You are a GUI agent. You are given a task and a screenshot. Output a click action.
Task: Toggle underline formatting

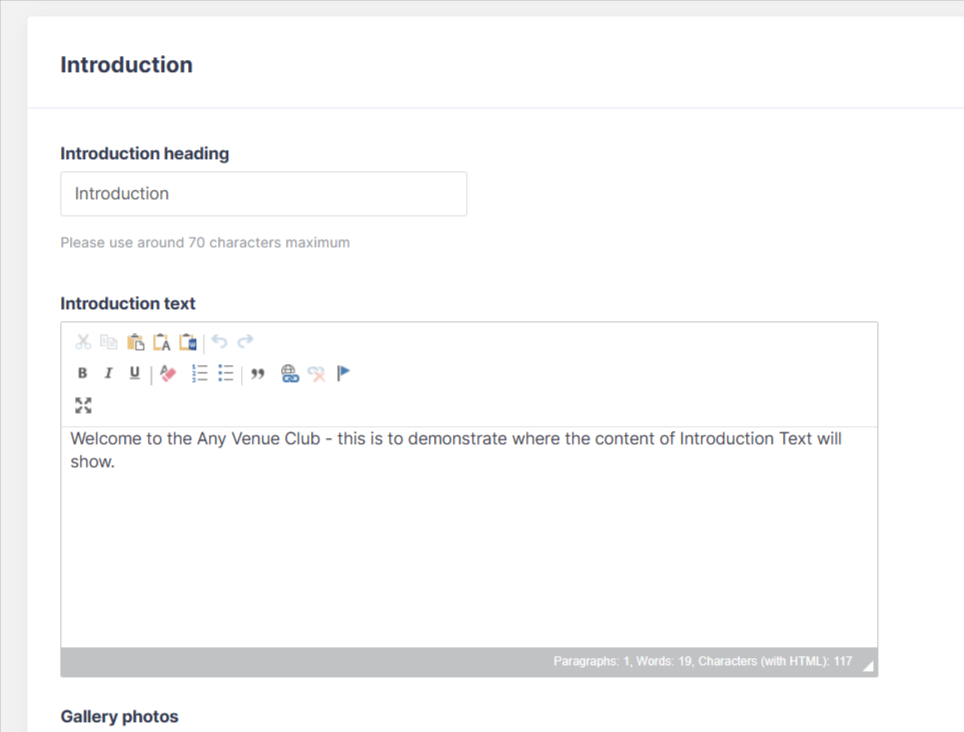(x=135, y=374)
